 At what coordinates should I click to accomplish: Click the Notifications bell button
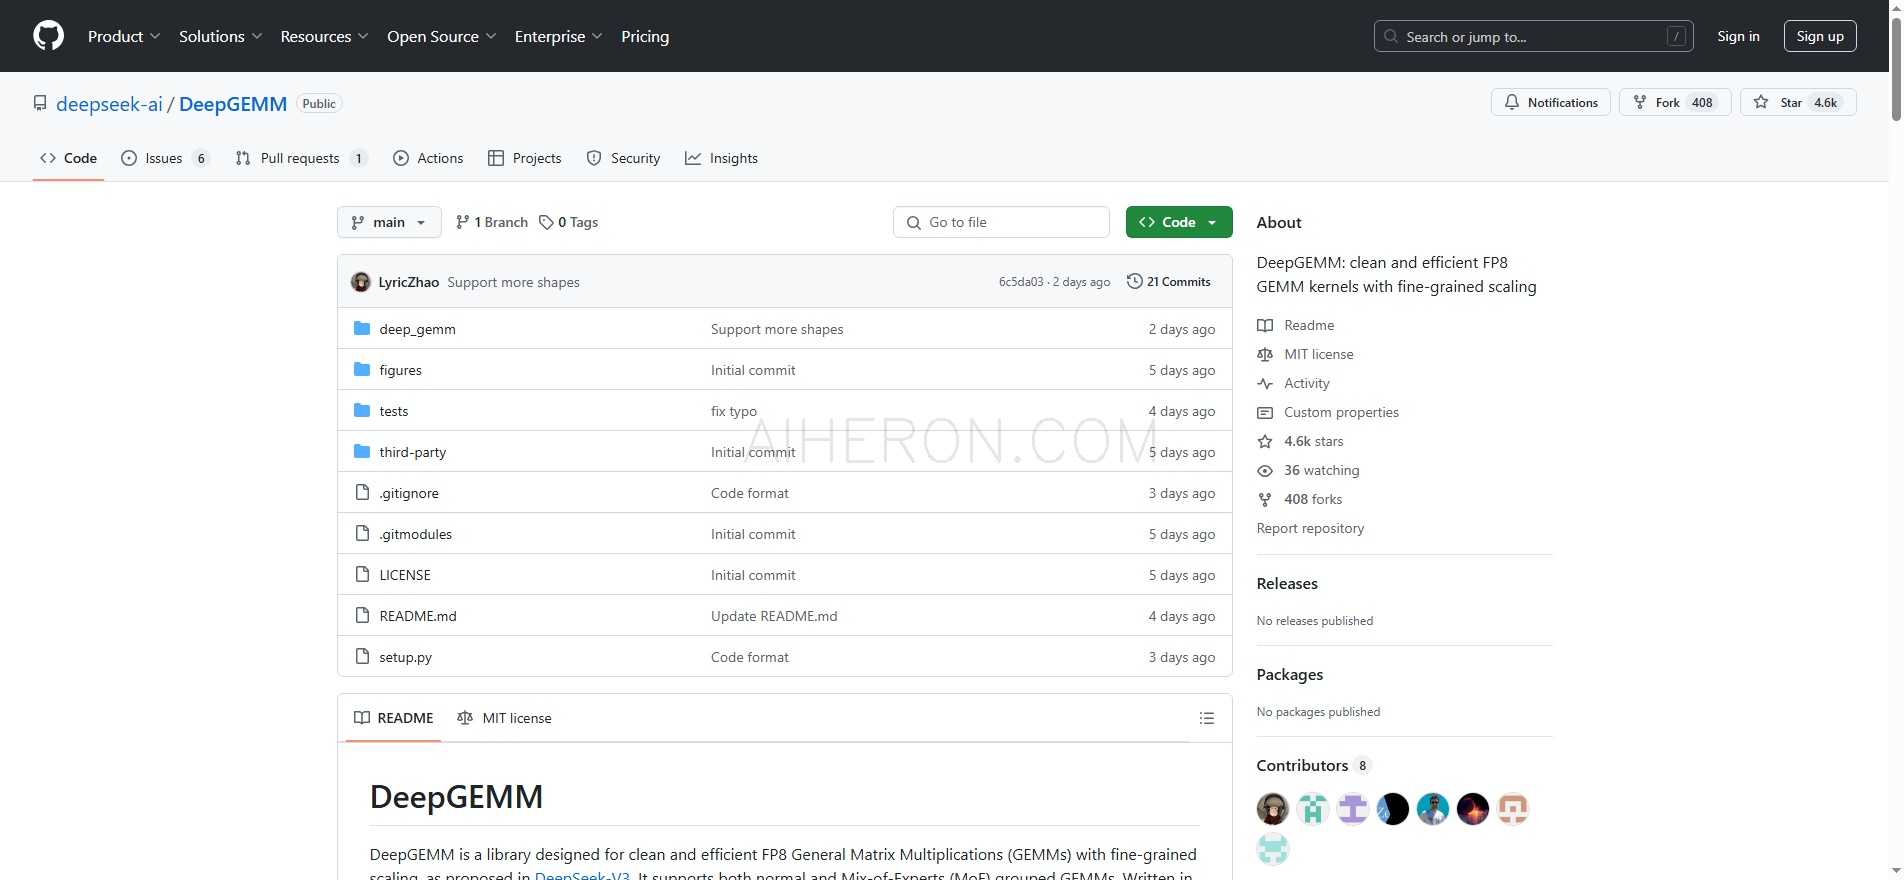[1550, 102]
